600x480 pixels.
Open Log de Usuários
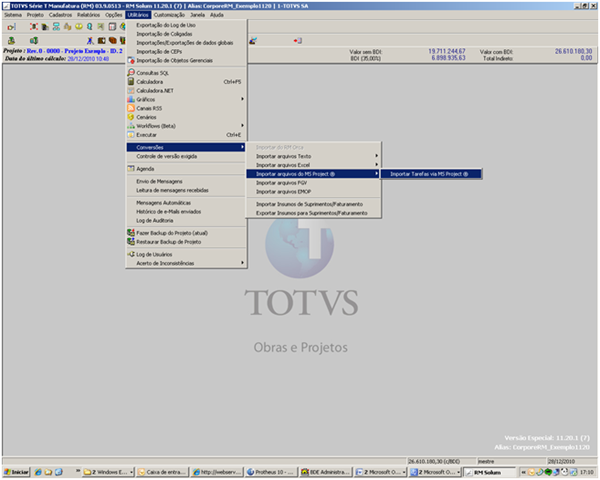[186, 254]
